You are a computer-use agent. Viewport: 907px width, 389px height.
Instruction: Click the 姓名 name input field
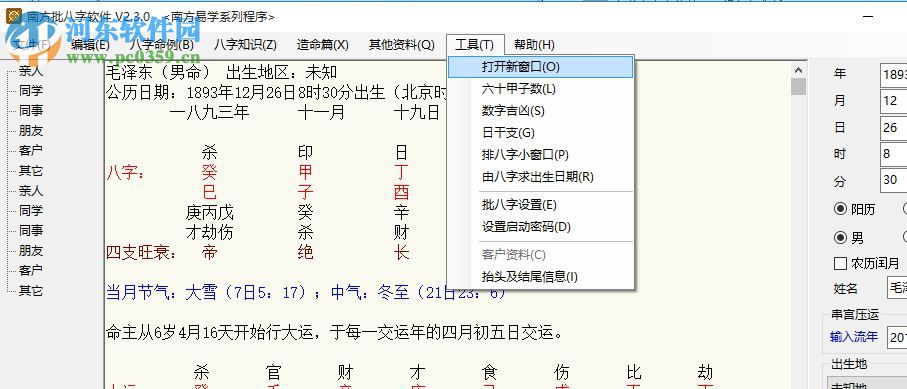tap(897, 288)
